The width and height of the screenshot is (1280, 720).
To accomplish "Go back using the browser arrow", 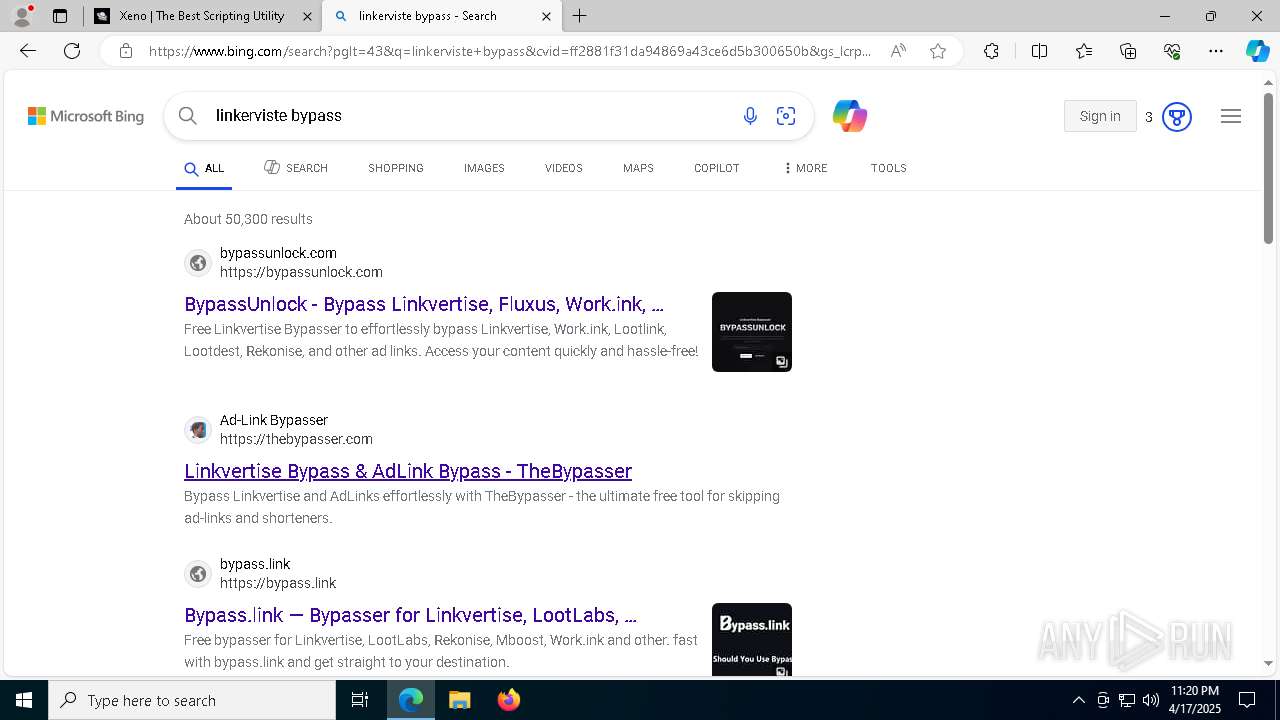I will point(28,51).
